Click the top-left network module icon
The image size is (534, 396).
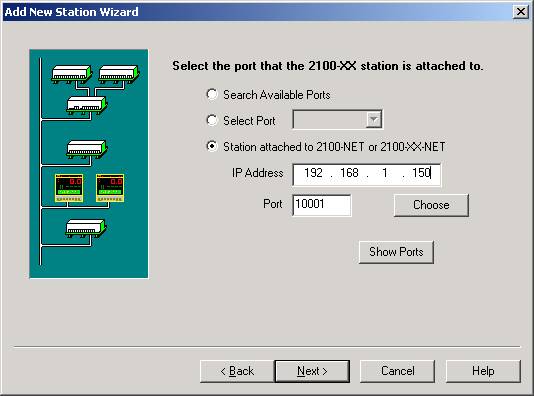(72, 74)
